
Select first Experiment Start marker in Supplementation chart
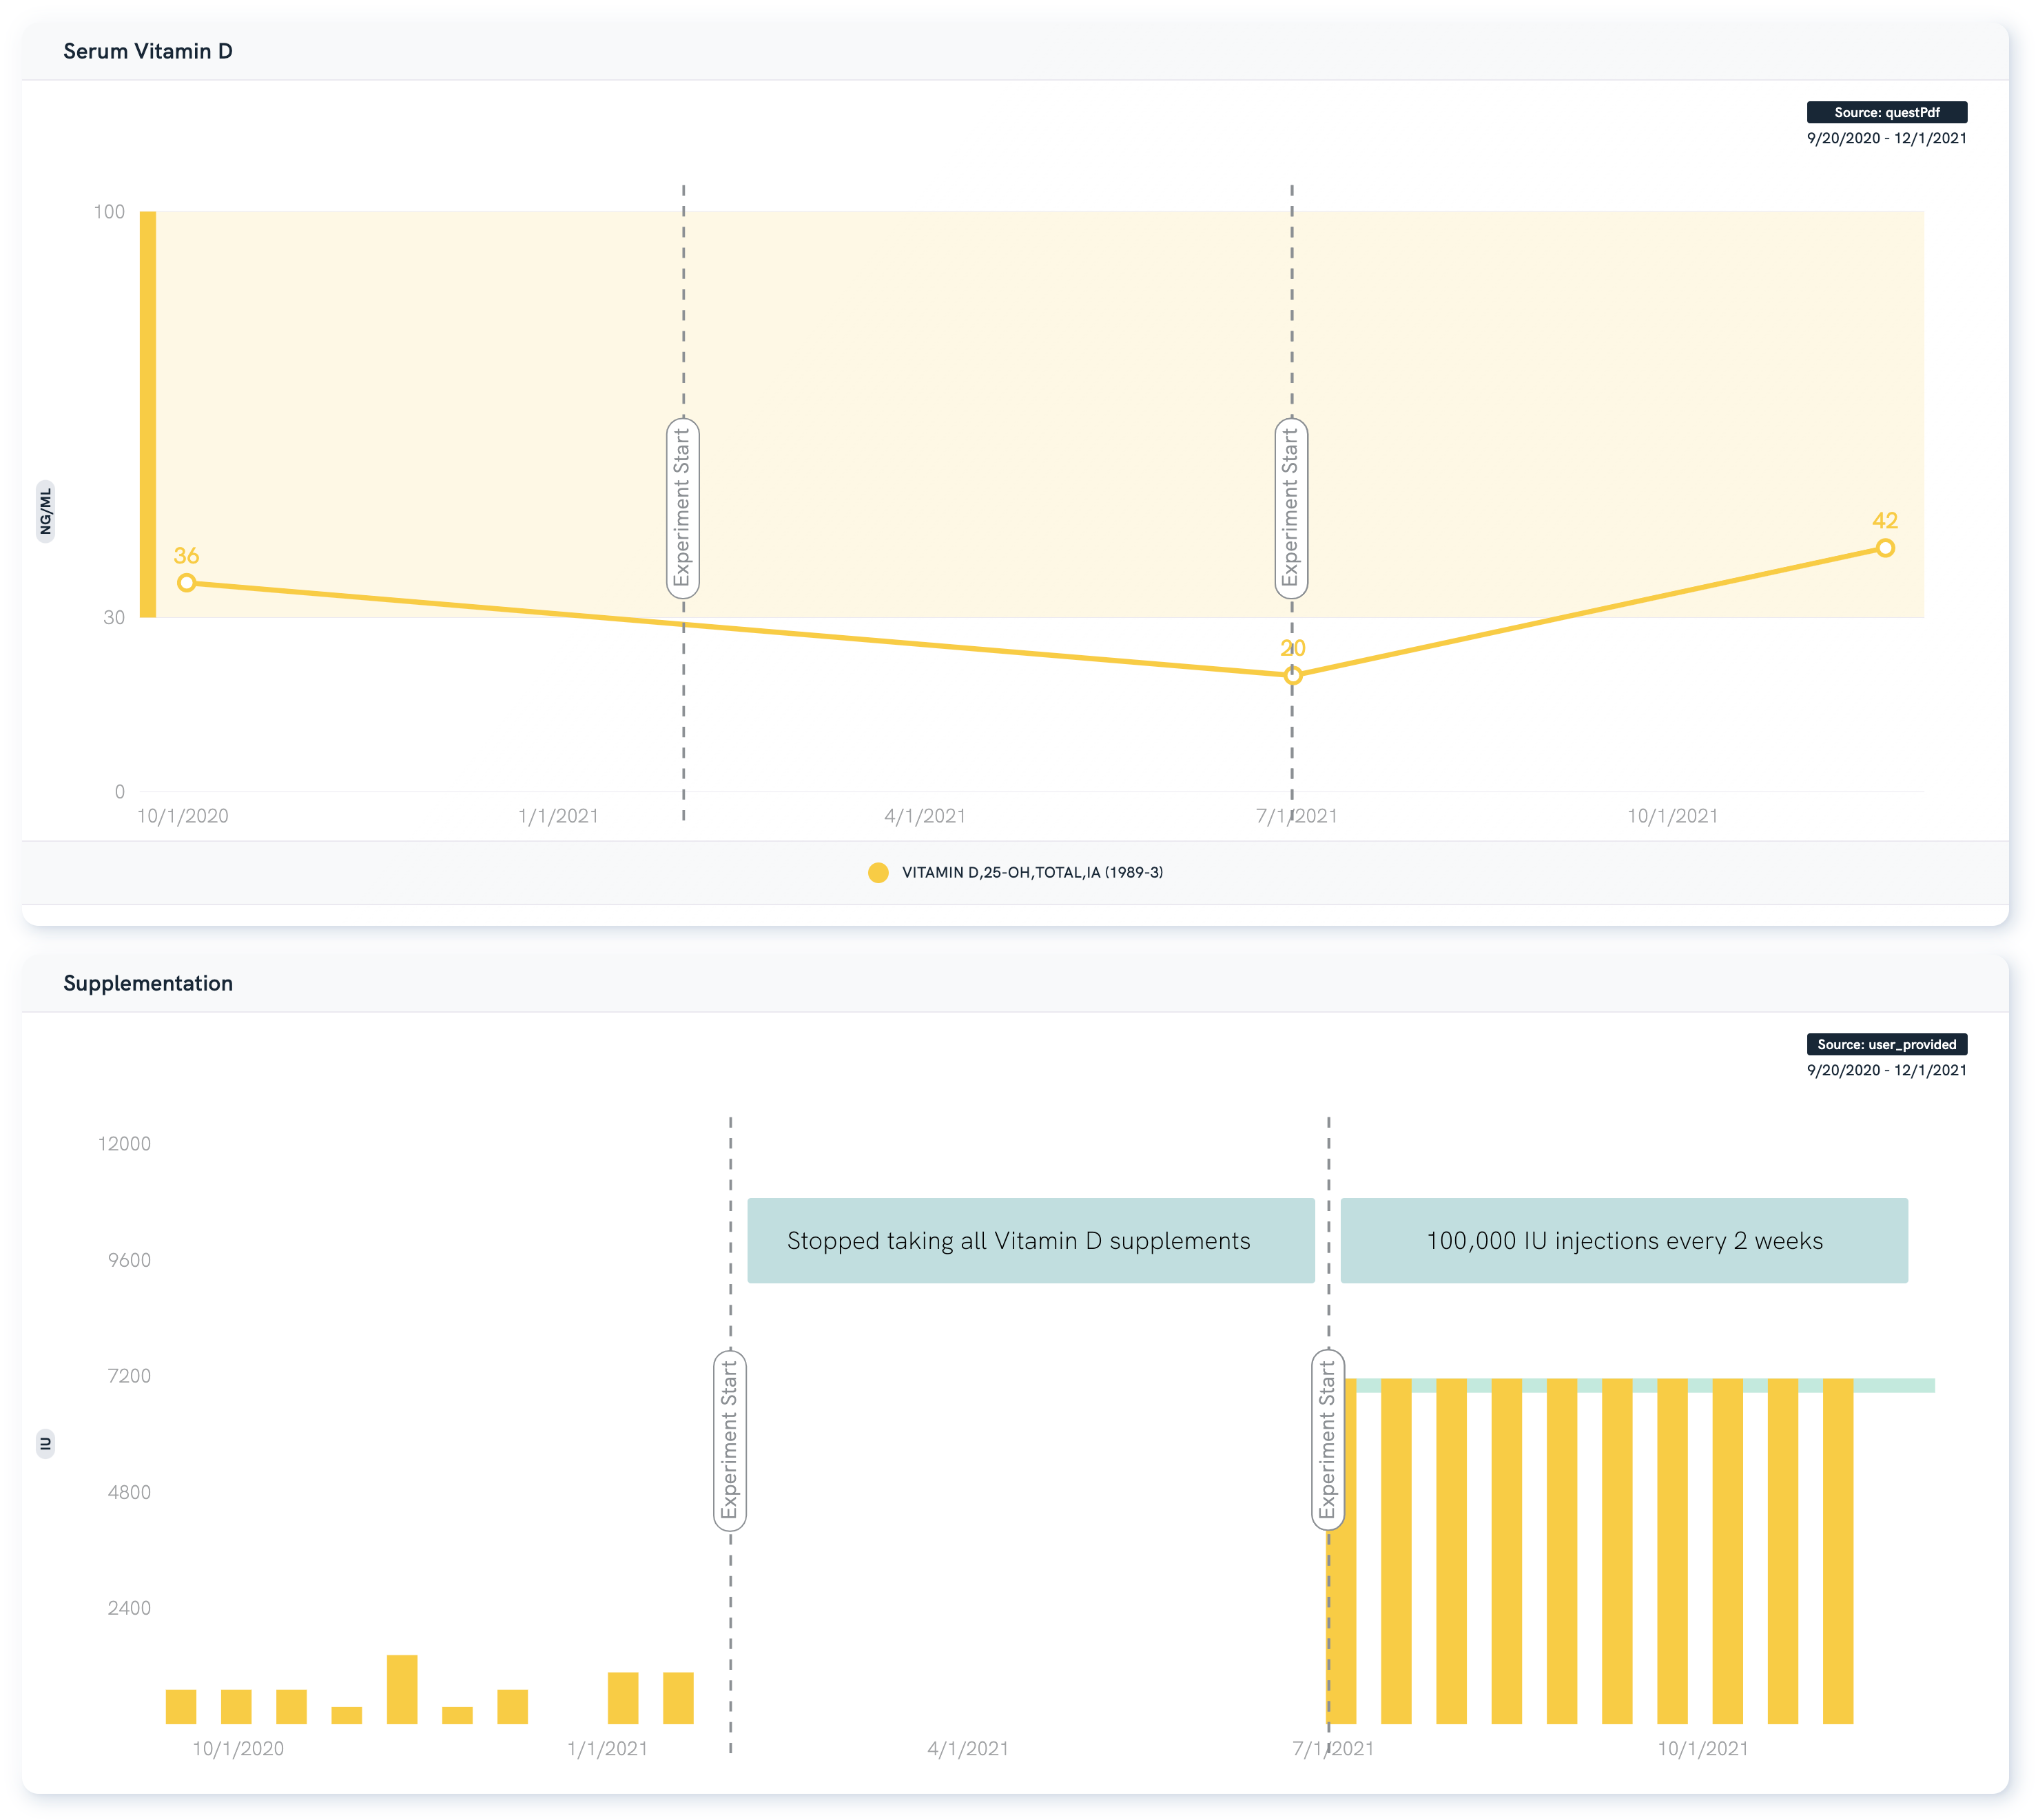click(730, 1440)
